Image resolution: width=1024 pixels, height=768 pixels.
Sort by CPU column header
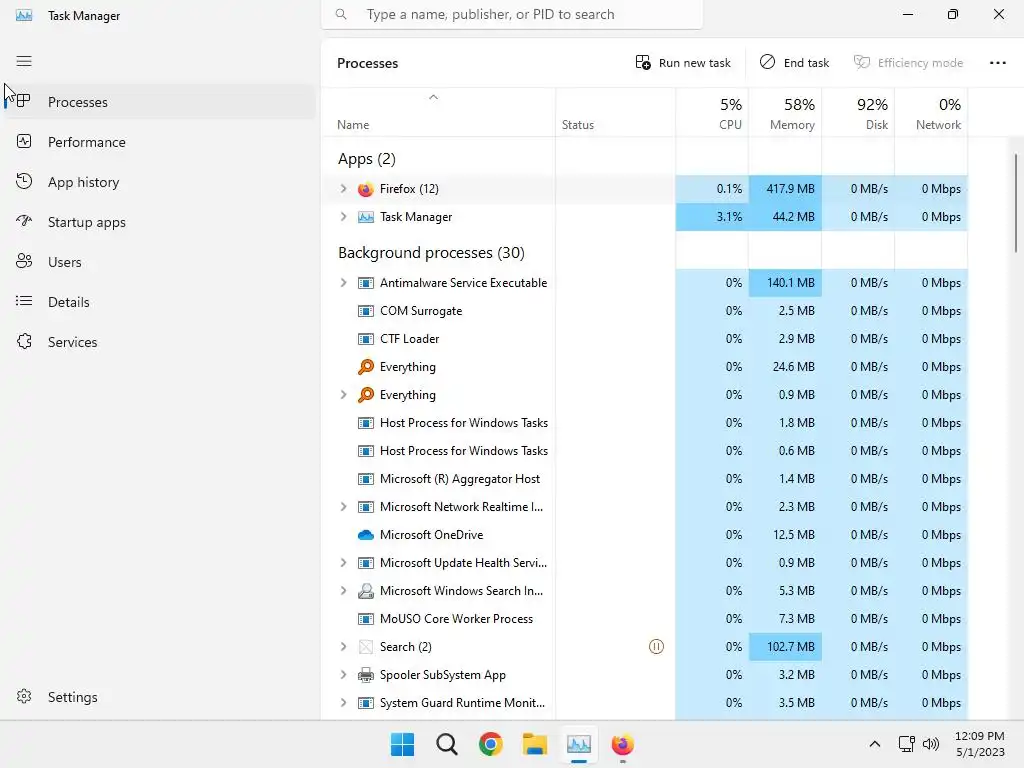(x=712, y=113)
